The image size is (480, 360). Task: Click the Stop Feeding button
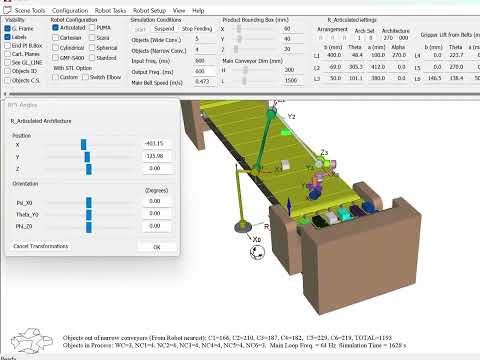click(x=197, y=29)
